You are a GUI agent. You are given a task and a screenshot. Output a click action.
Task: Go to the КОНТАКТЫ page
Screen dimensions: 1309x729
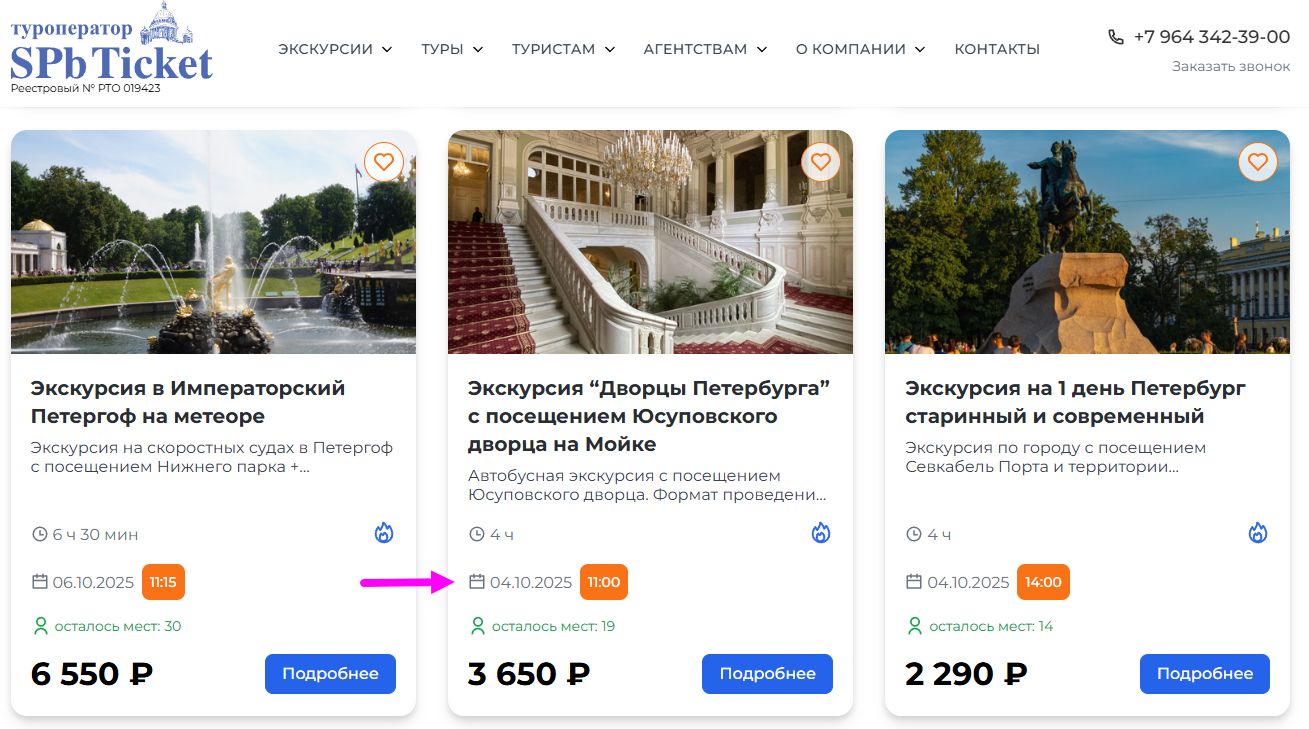(997, 49)
